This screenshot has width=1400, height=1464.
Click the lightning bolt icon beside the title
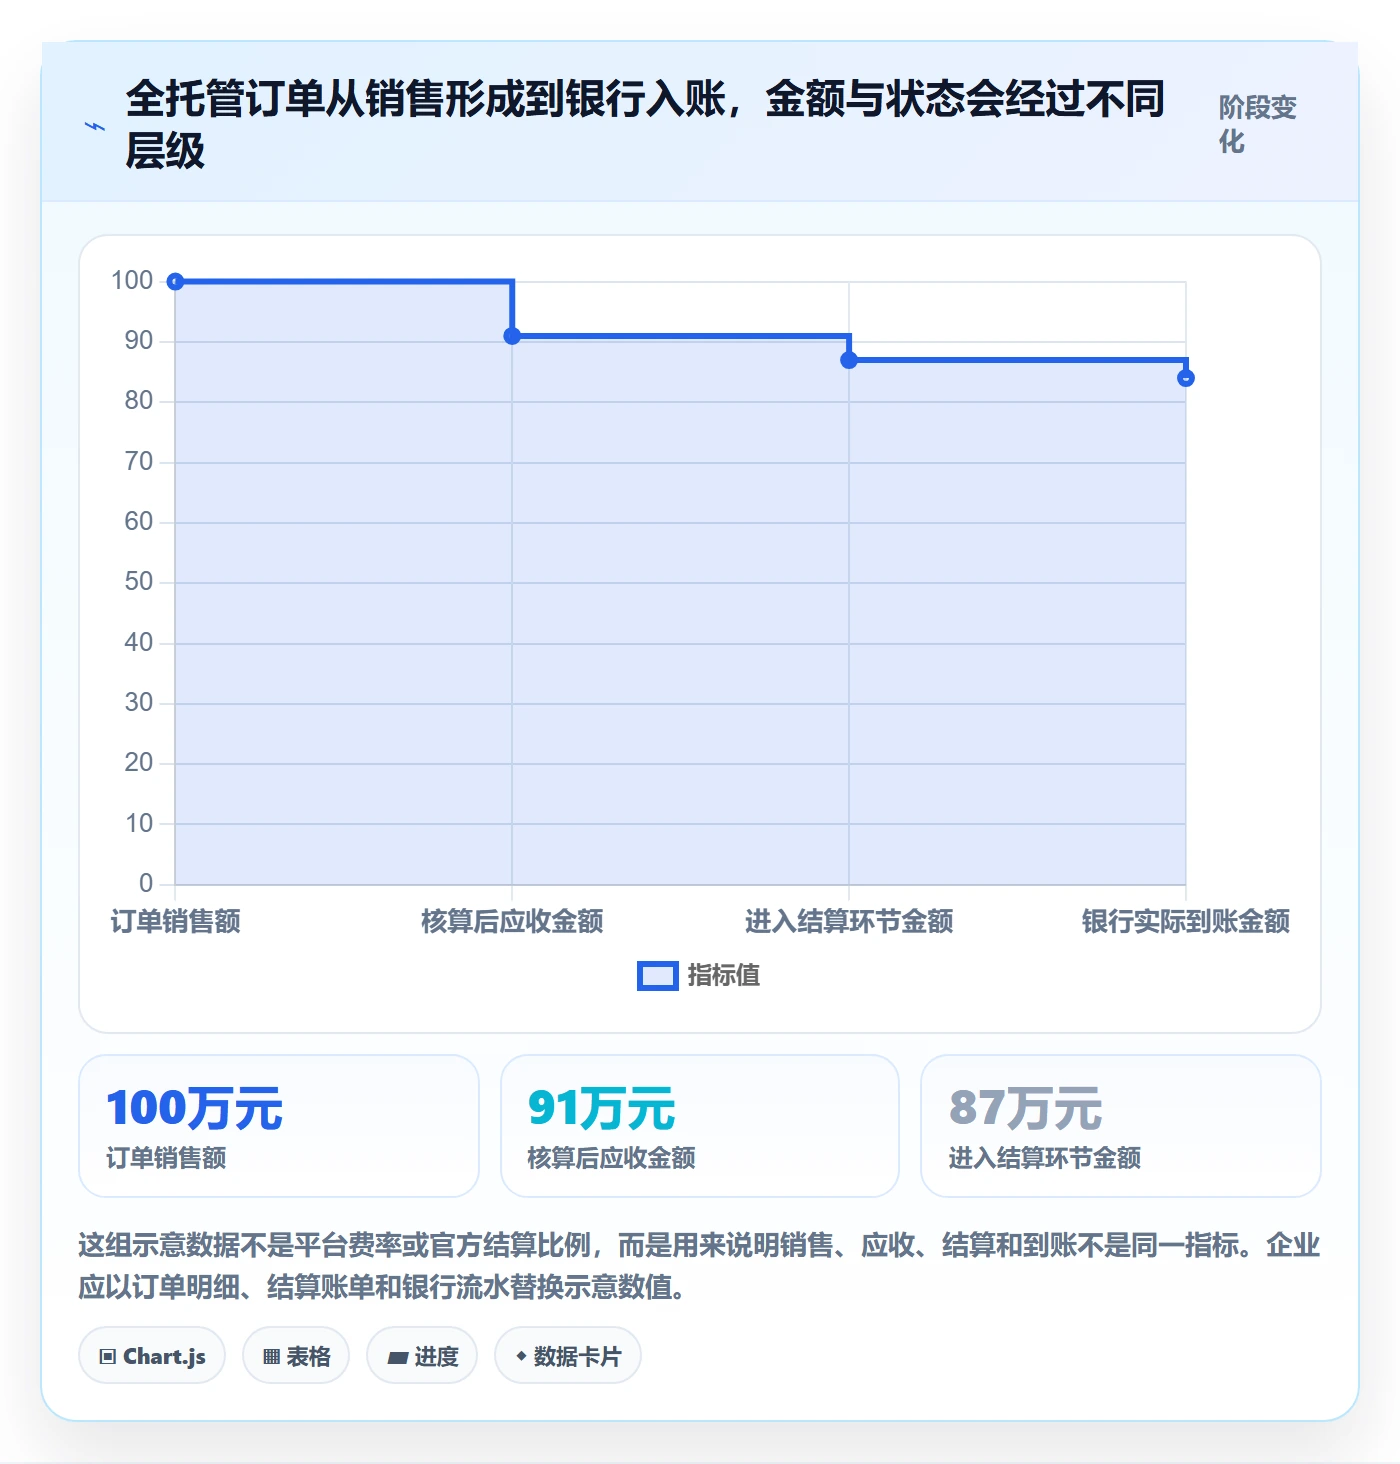95,126
